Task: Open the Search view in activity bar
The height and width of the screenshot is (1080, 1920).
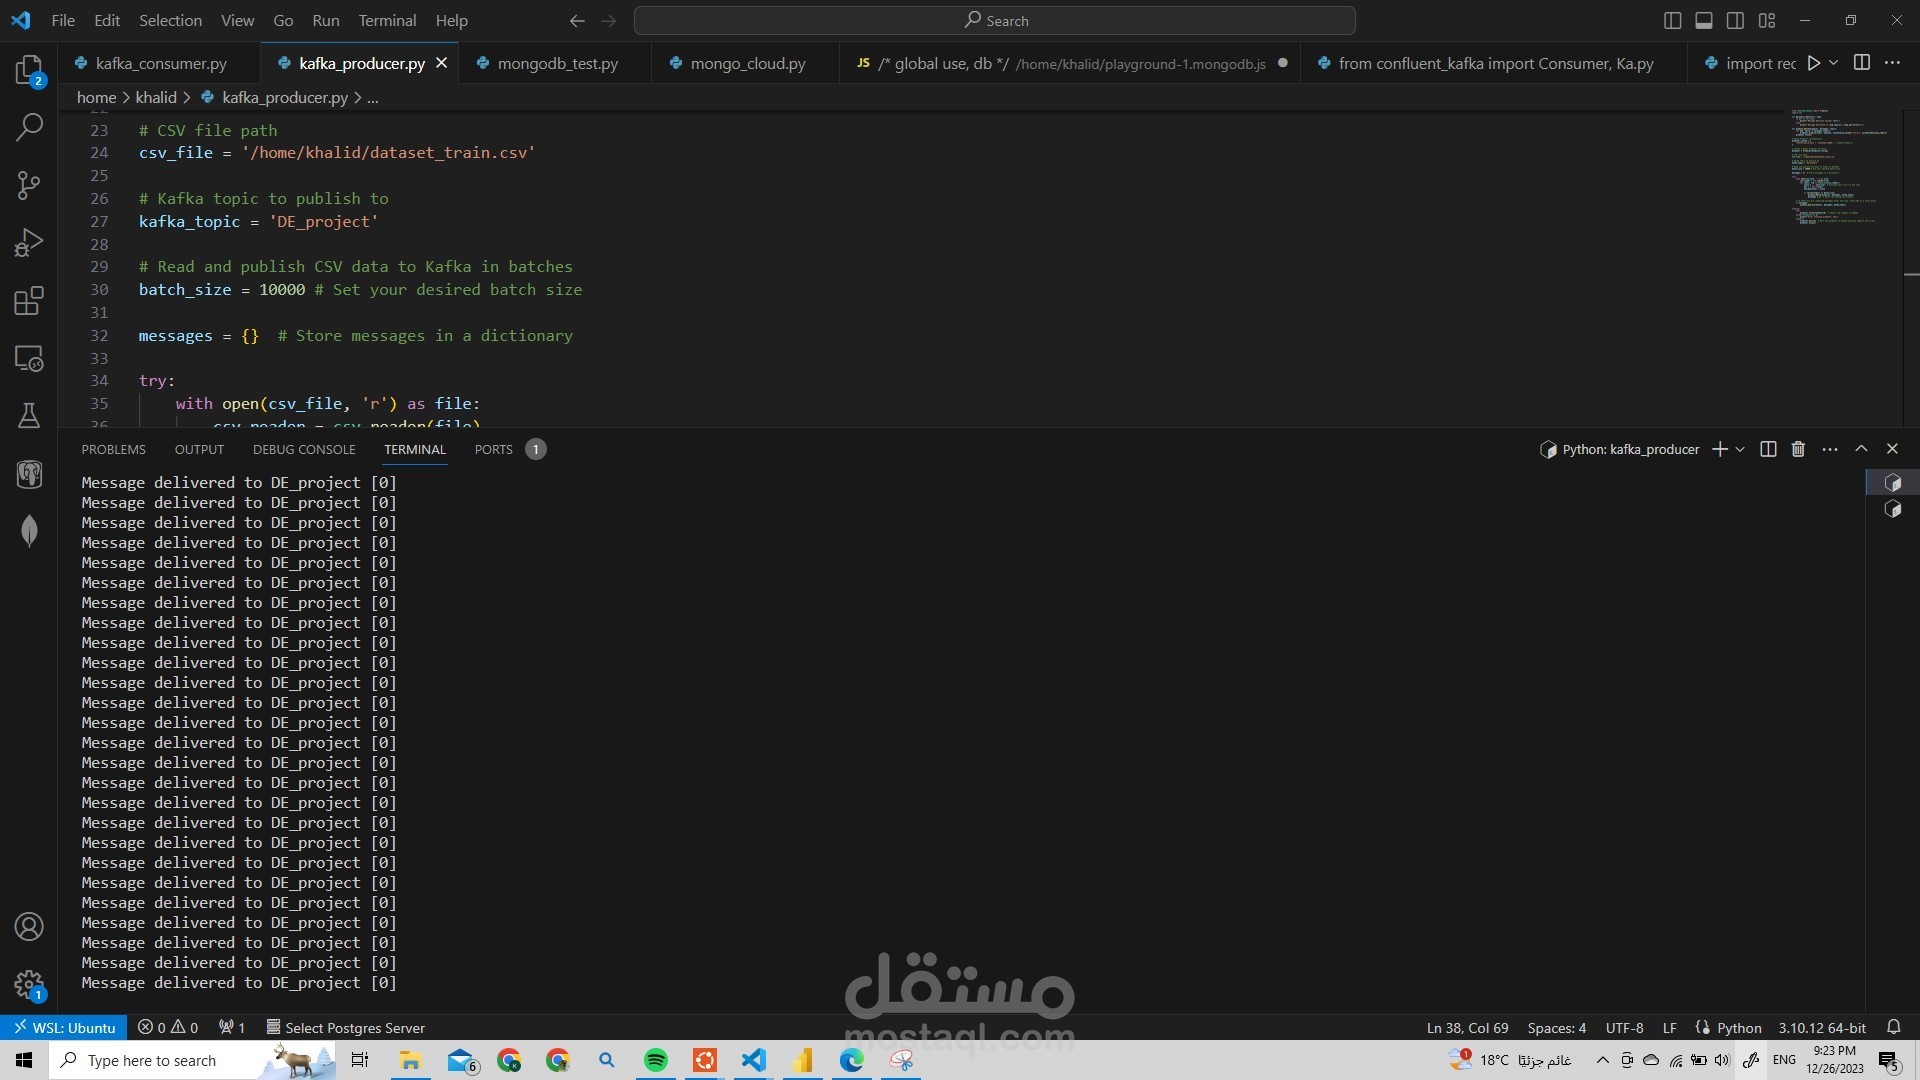Action: (x=29, y=127)
